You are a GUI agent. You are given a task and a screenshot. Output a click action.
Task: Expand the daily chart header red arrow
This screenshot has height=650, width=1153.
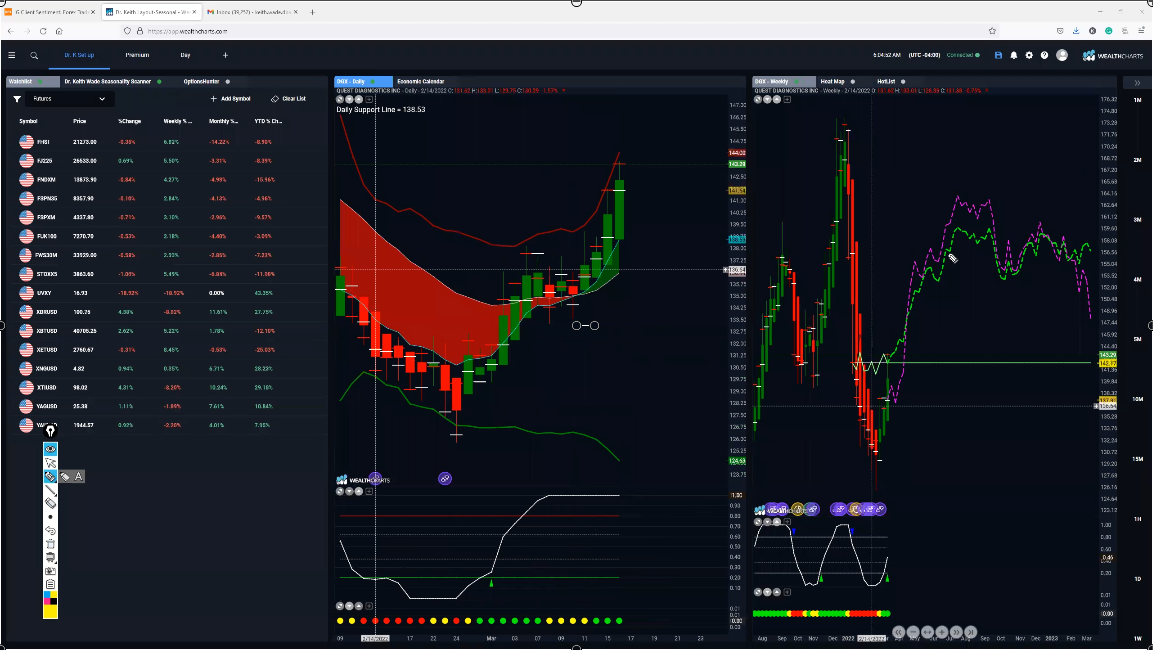(564, 90)
